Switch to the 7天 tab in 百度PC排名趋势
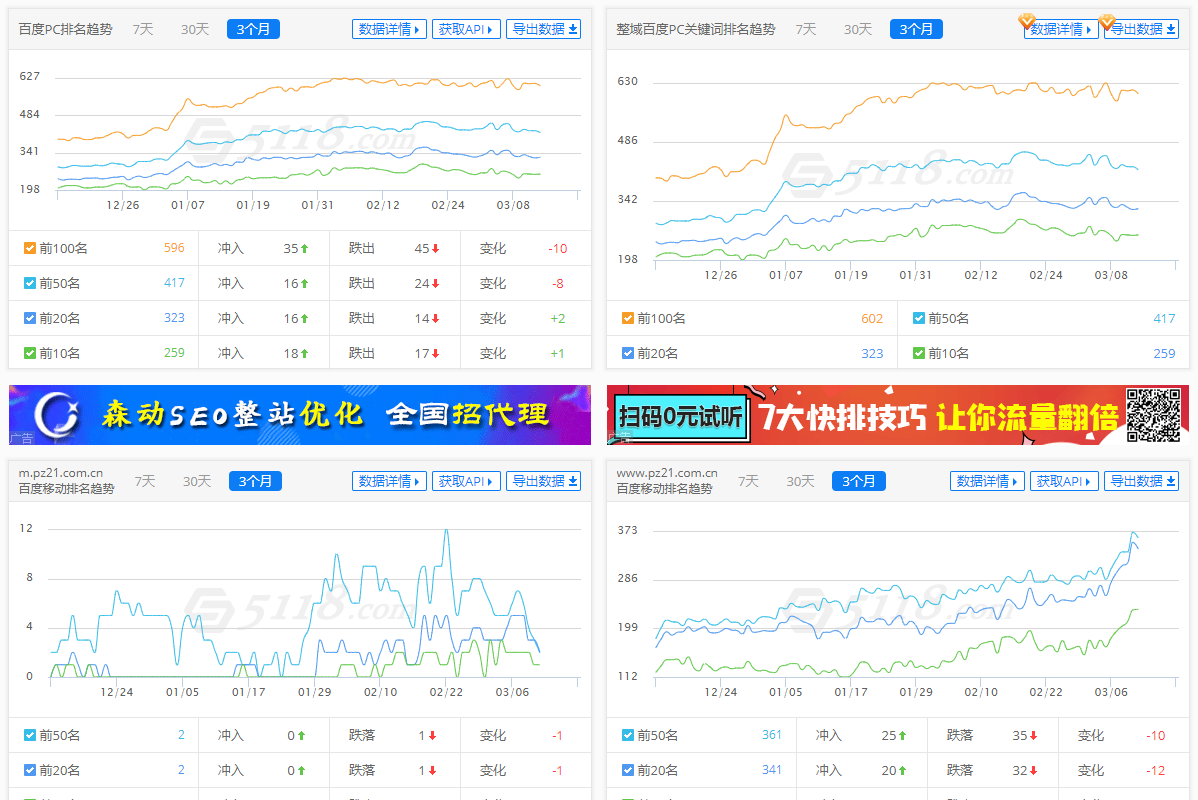Viewport: 1198px width, 800px height. coord(142,29)
